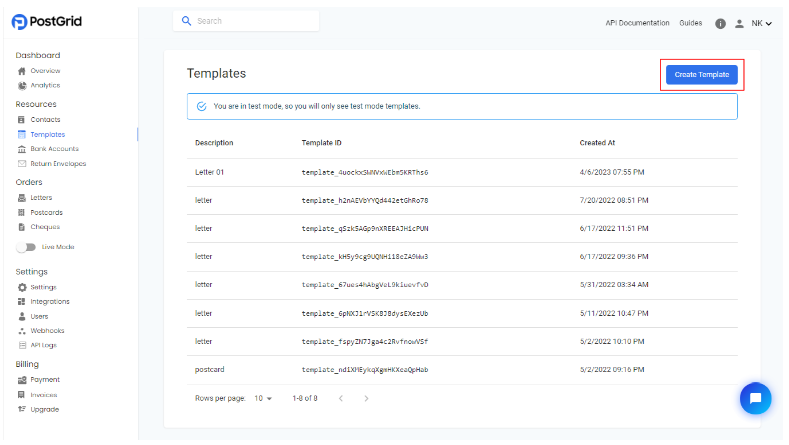The image size is (789, 445).
Task: Click the Webhooks icon in sidebar
Action: 22,330
